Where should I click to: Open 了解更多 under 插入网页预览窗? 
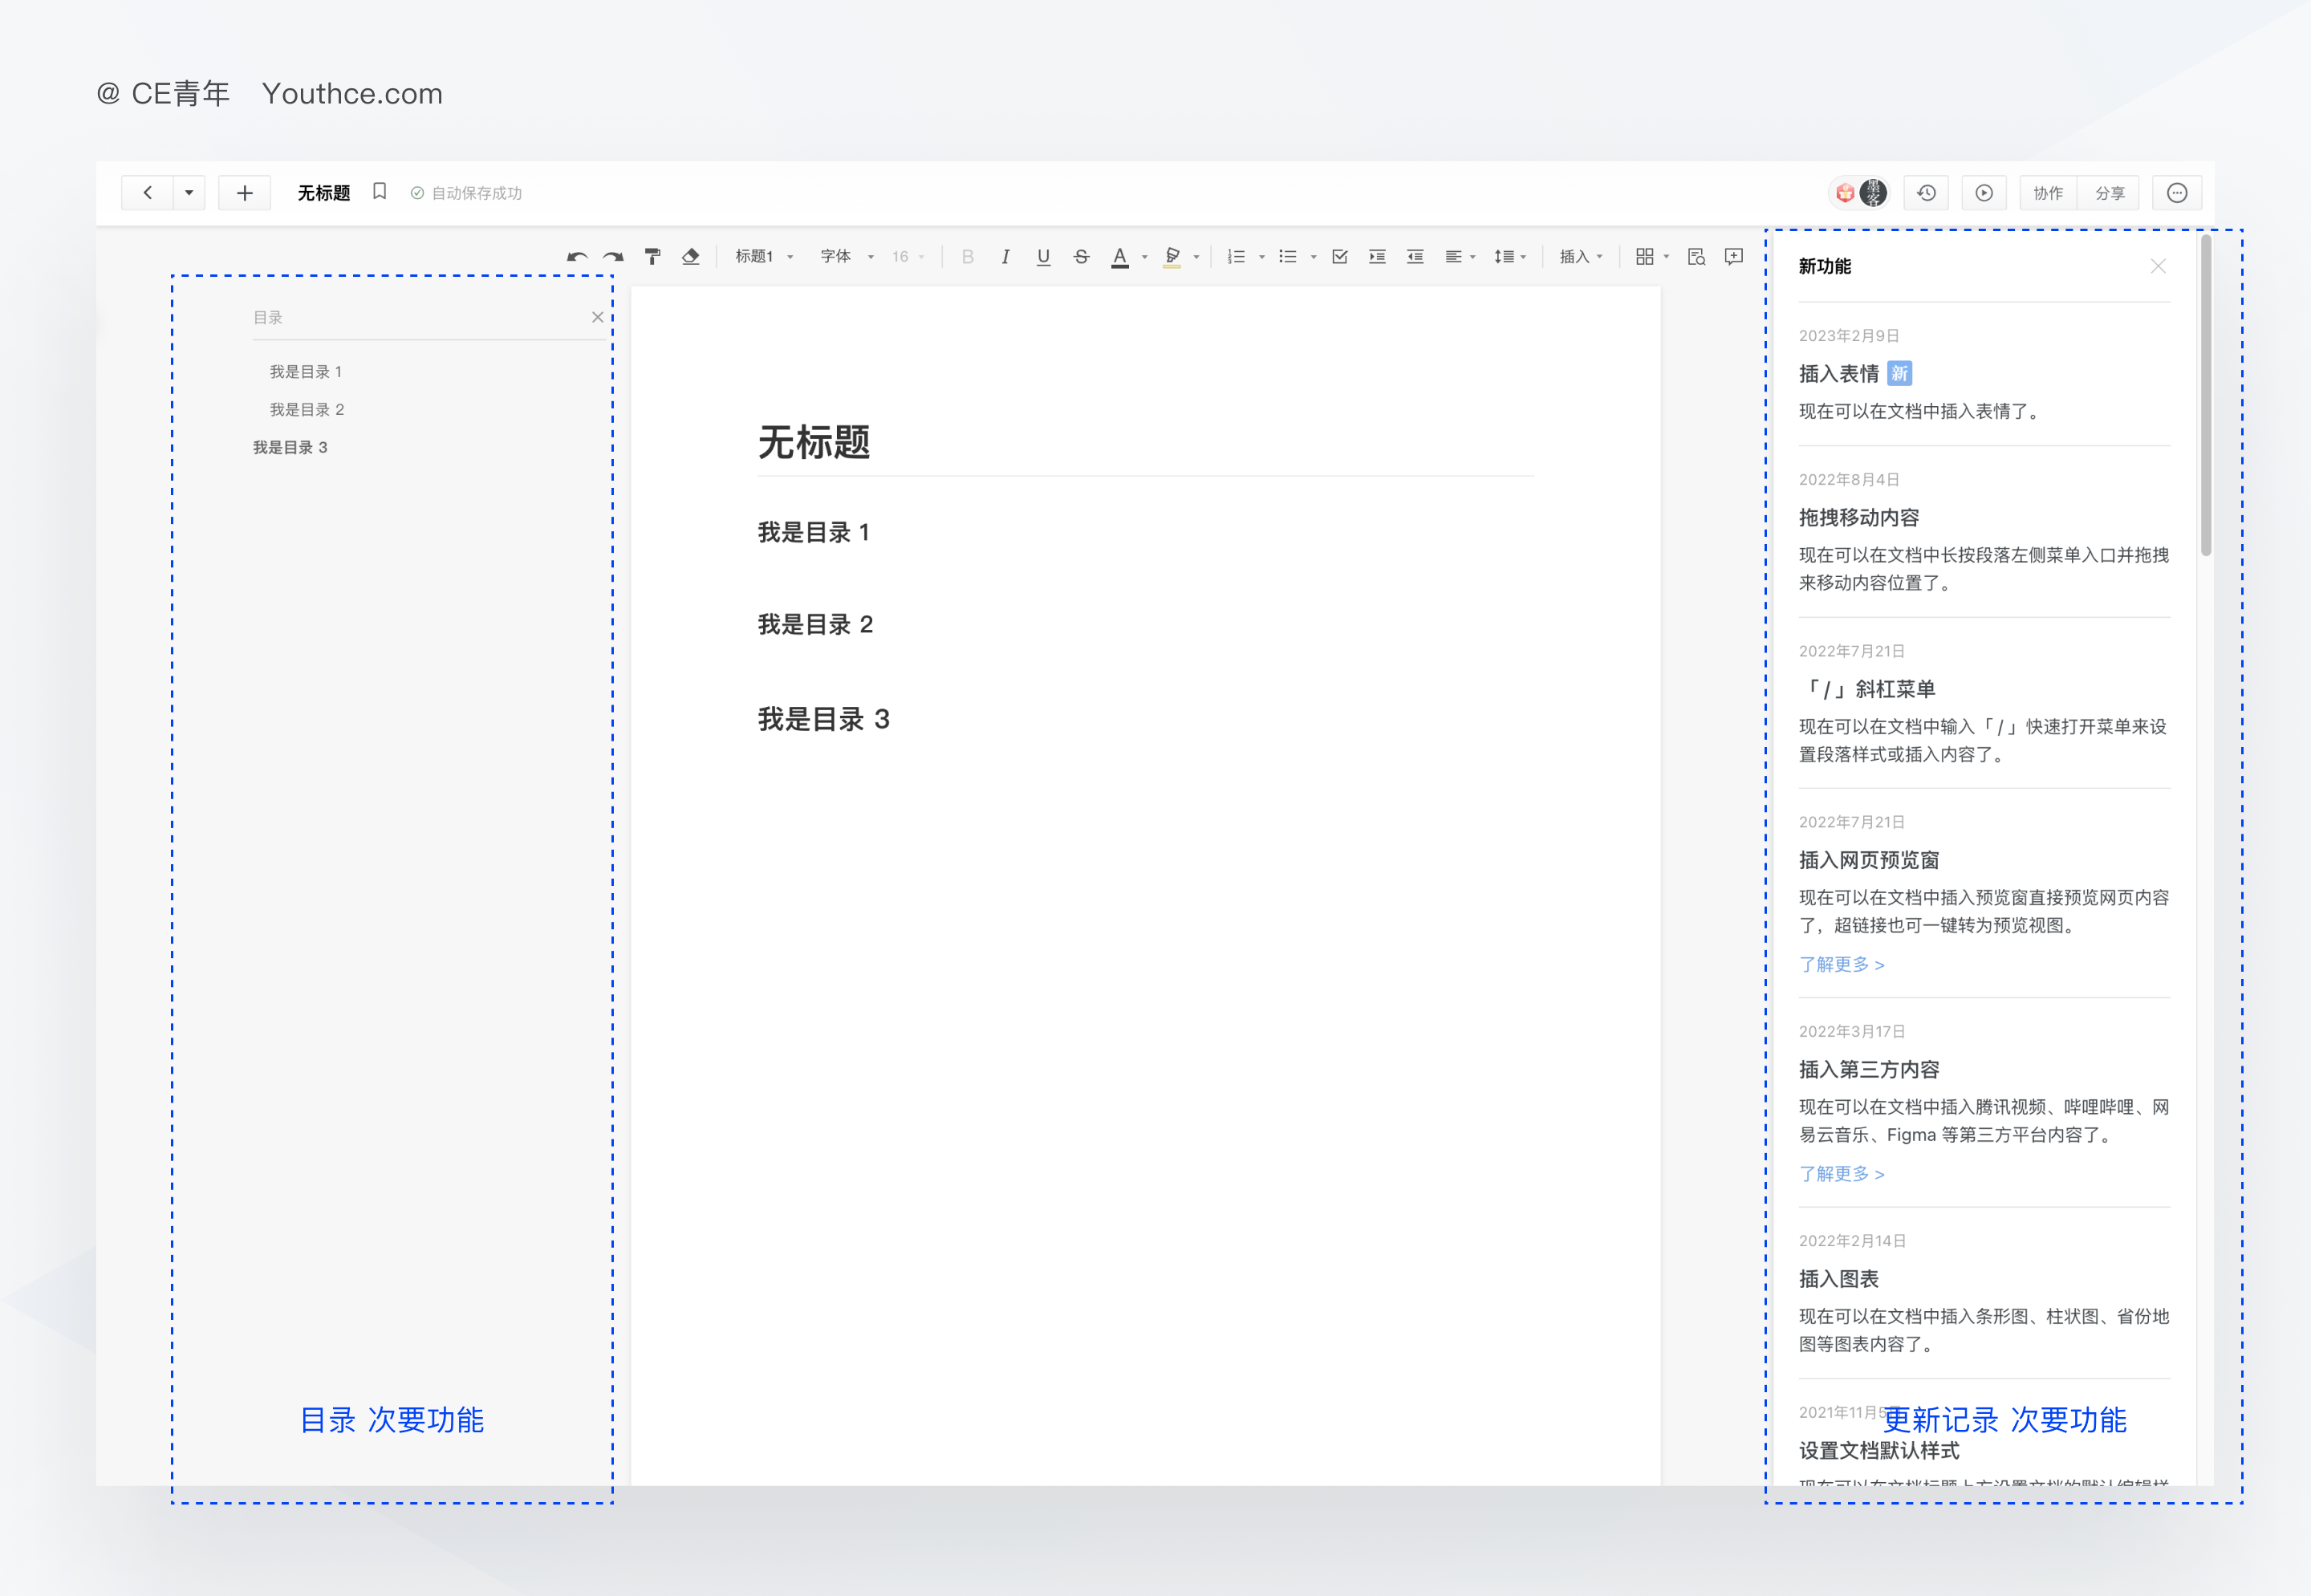click(1842, 965)
